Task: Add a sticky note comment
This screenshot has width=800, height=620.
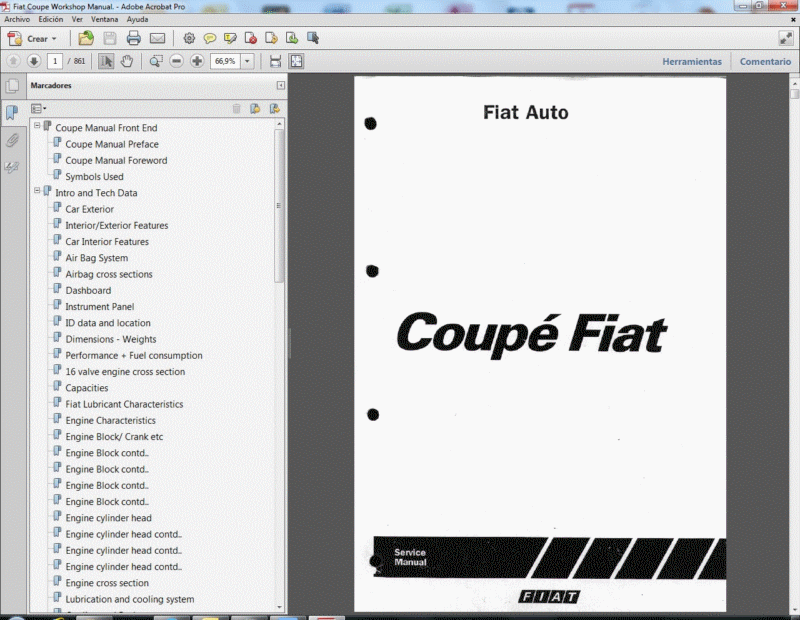Action: click(210, 38)
